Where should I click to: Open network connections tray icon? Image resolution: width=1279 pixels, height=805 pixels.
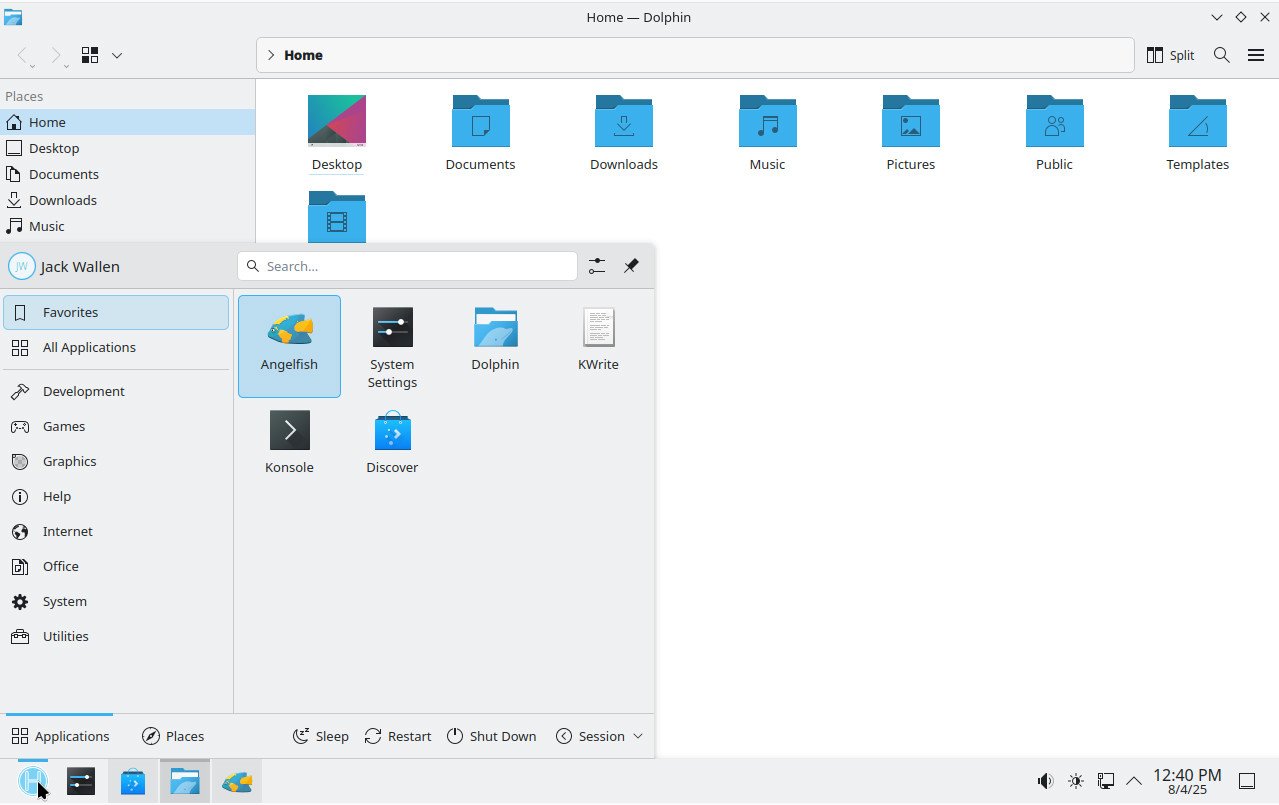[x=1106, y=781]
